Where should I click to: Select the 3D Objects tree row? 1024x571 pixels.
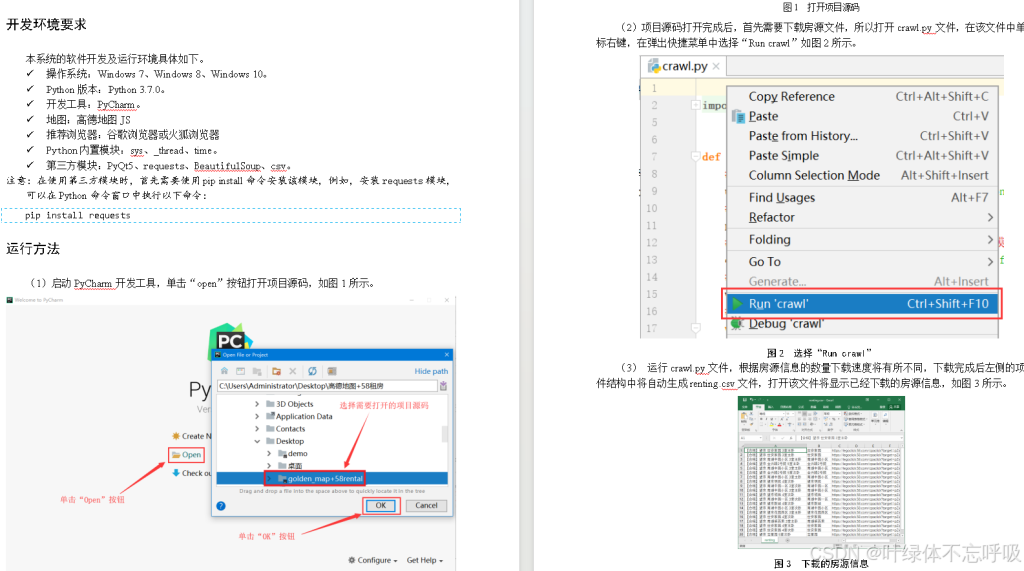pyautogui.click(x=330, y=404)
